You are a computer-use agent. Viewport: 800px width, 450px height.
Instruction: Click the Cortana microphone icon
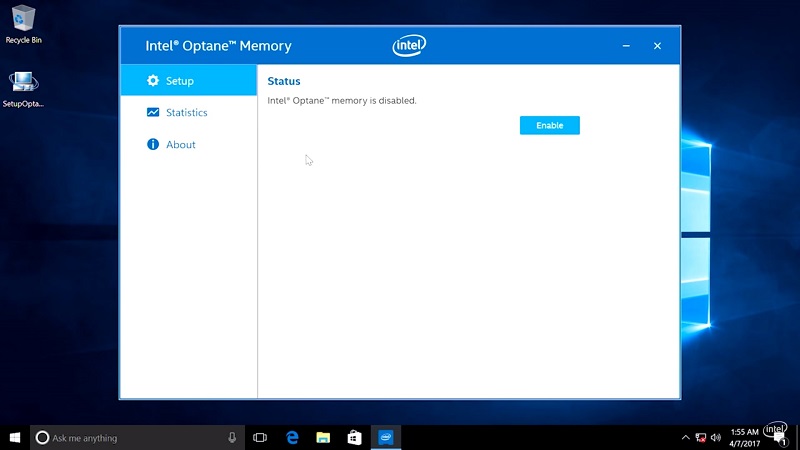click(x=232, y=438)
